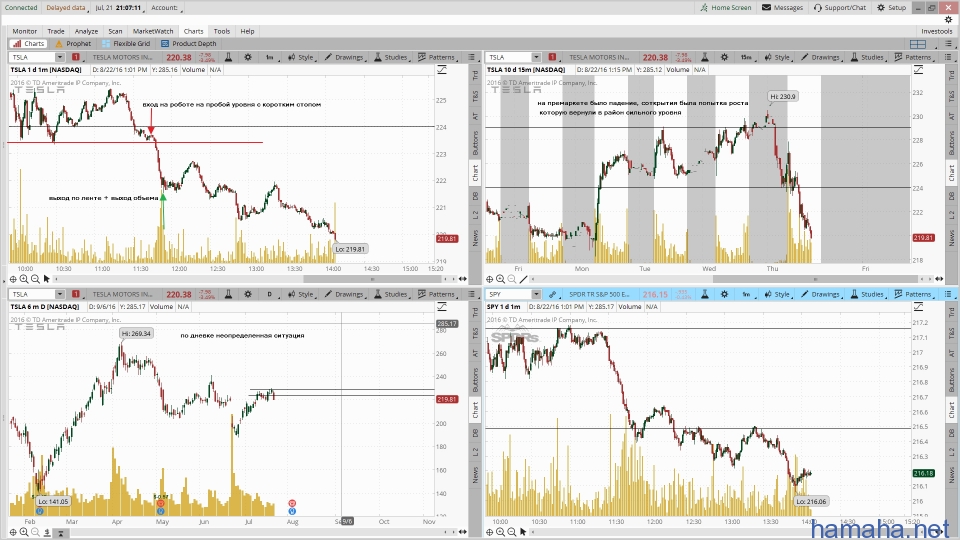Open the Monitor tab
The width and height of the screenshot is (960, 540).
pos(24,31)
